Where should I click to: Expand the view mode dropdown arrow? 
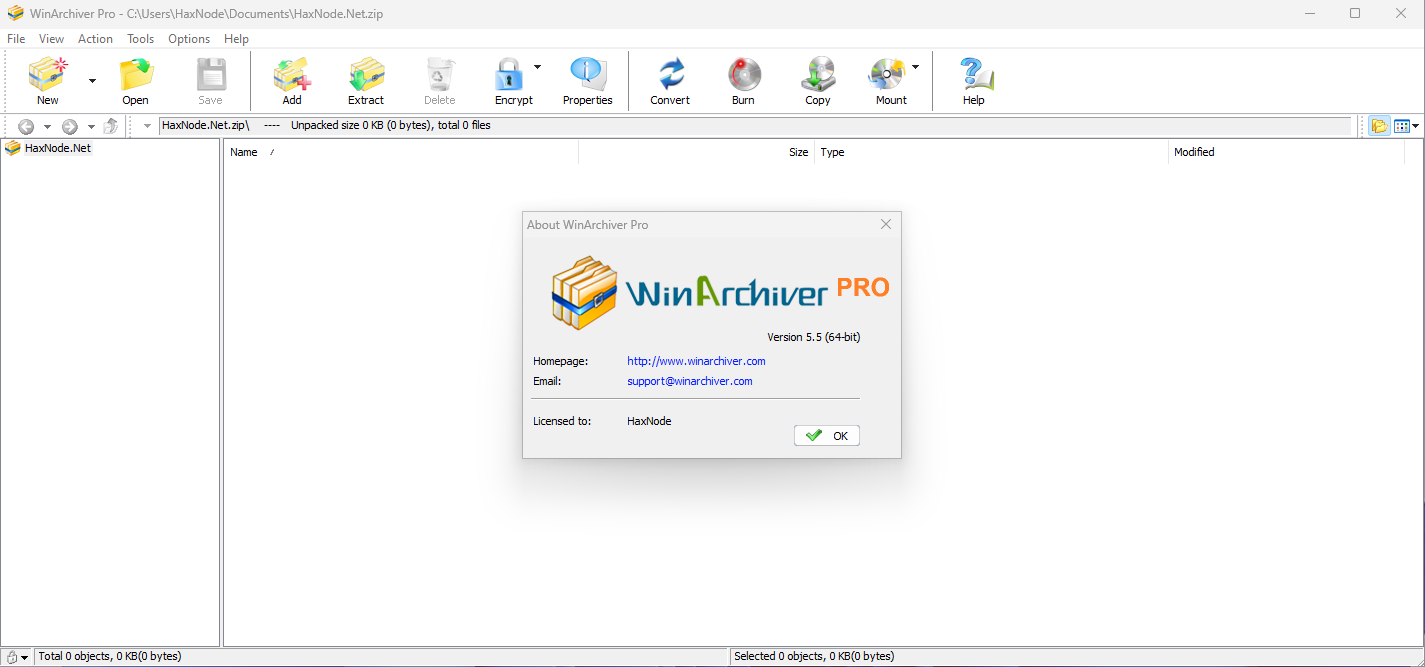(x=1416, y=126)
